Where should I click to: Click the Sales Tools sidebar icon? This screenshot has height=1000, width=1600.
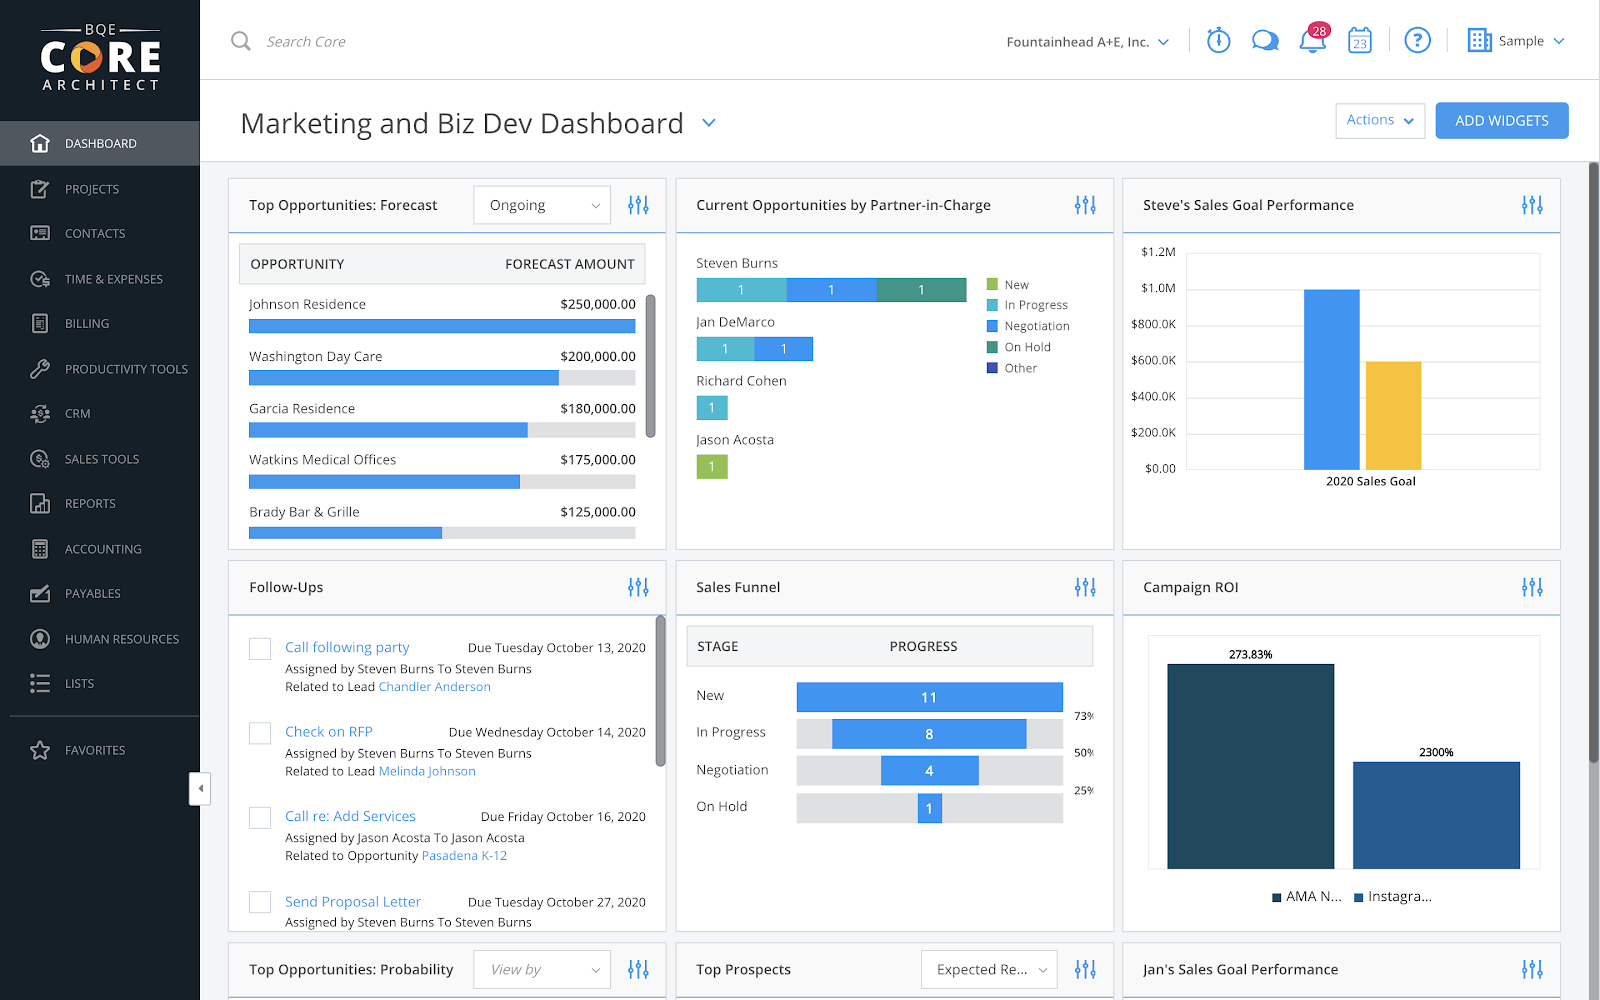click(x=40, y=459)
